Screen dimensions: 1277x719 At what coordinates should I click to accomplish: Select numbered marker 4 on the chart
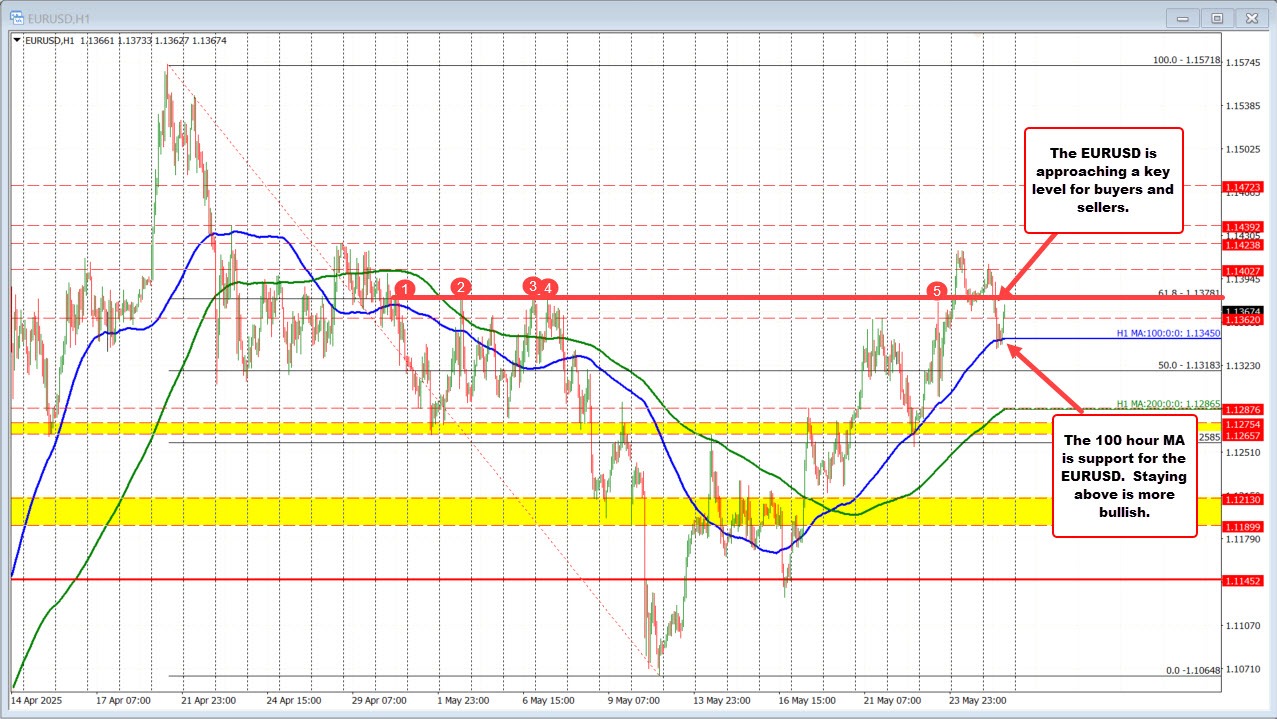[548, 287]
